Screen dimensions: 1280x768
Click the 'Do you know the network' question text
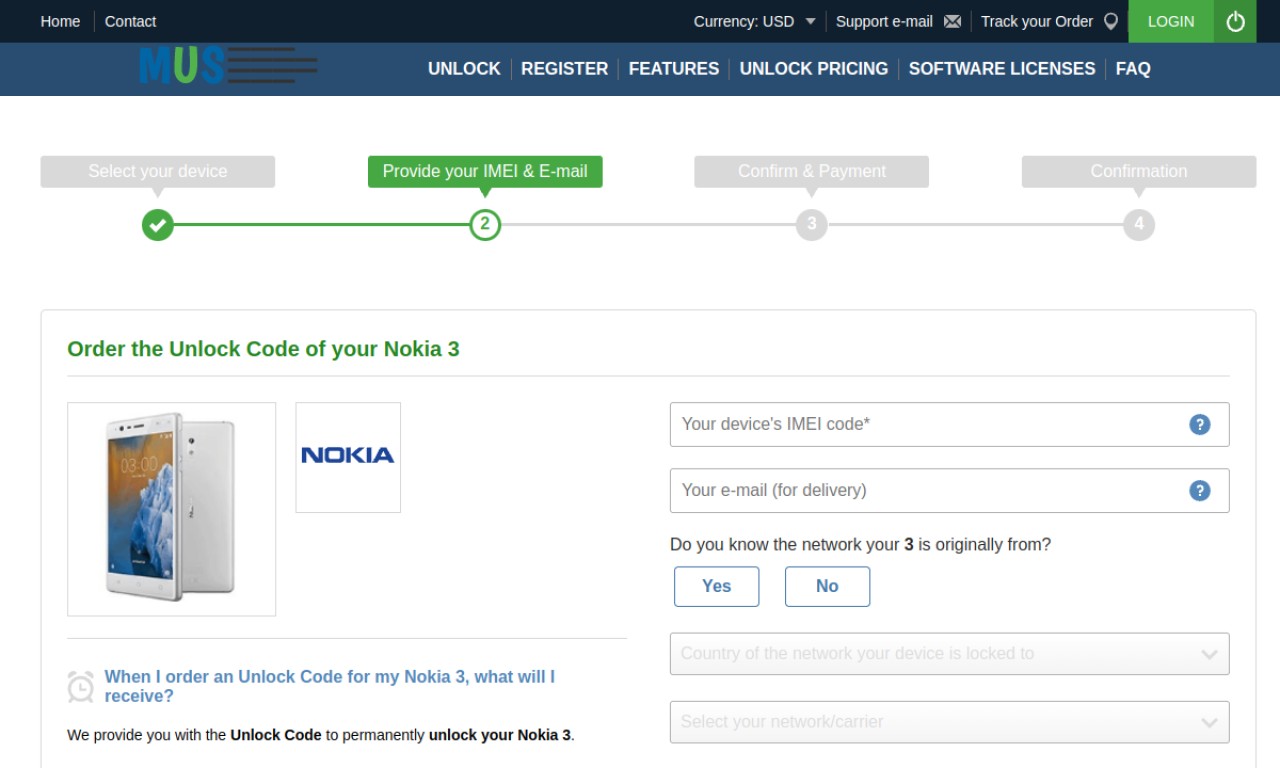click(x=860, y=545)
